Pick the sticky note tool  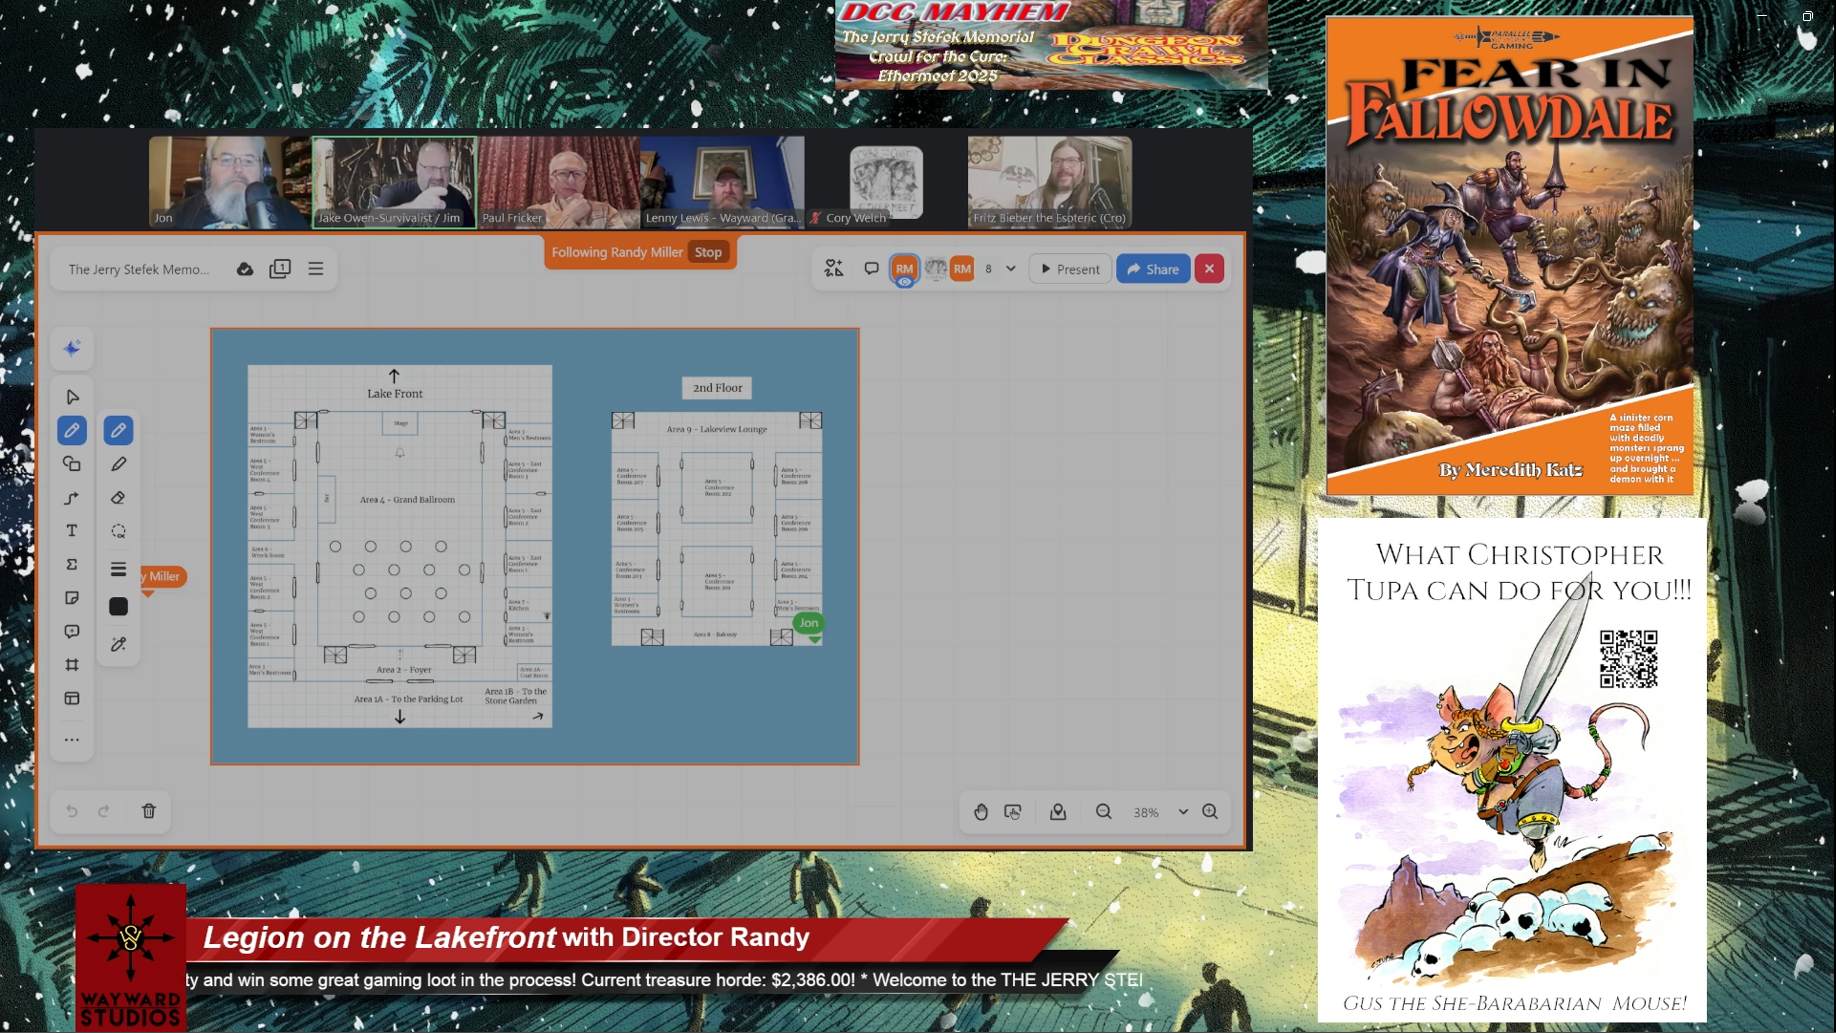(x=72, y=598)
